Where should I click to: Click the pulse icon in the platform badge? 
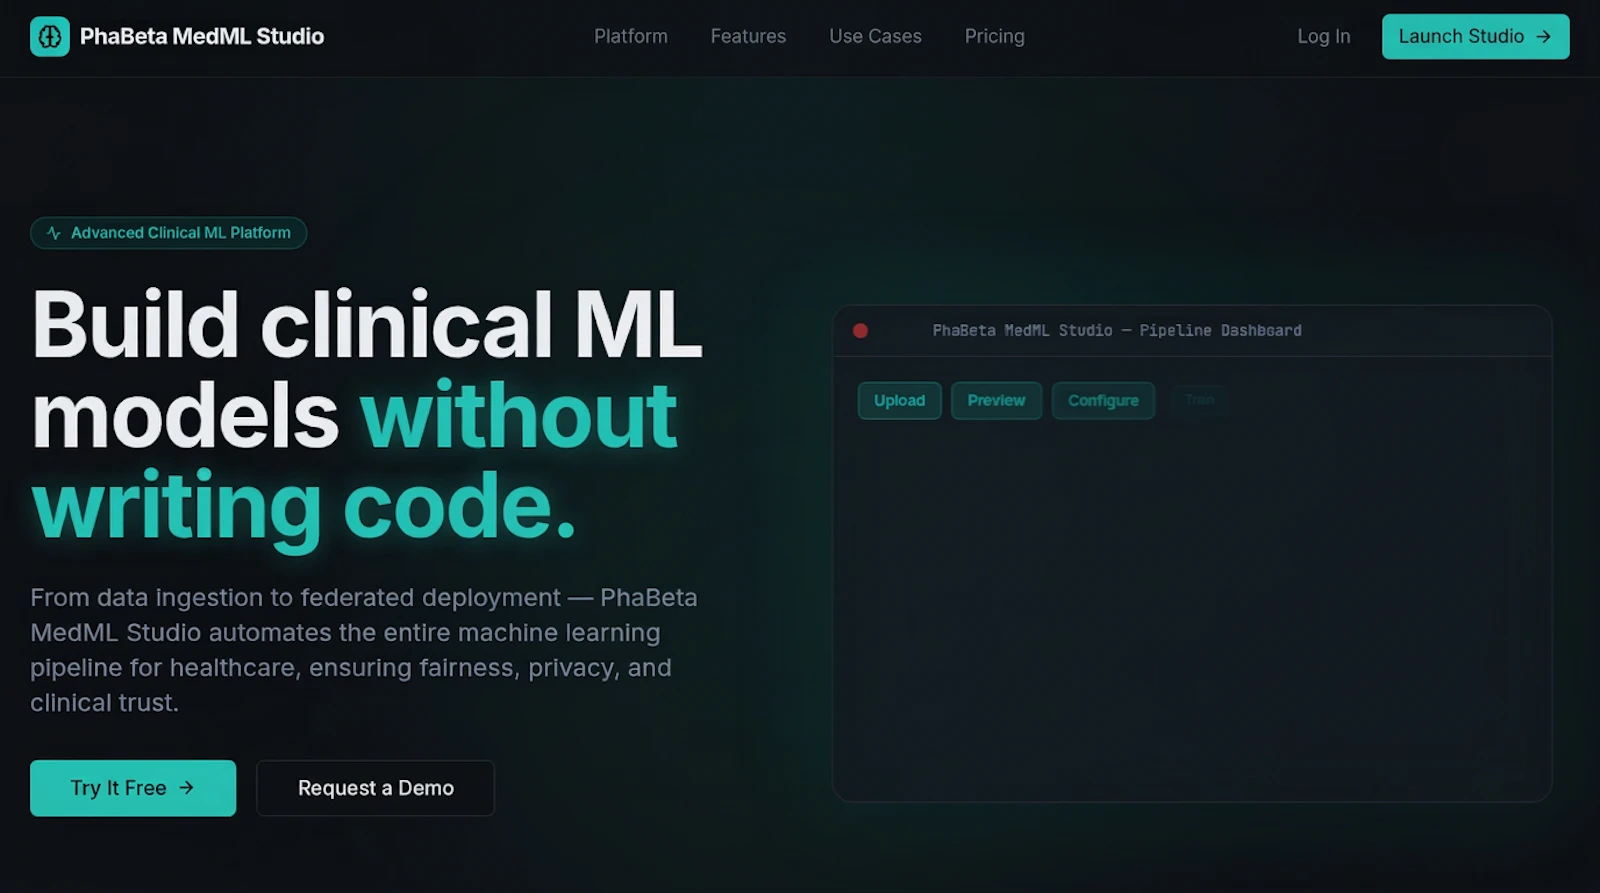tap(54, 233)
